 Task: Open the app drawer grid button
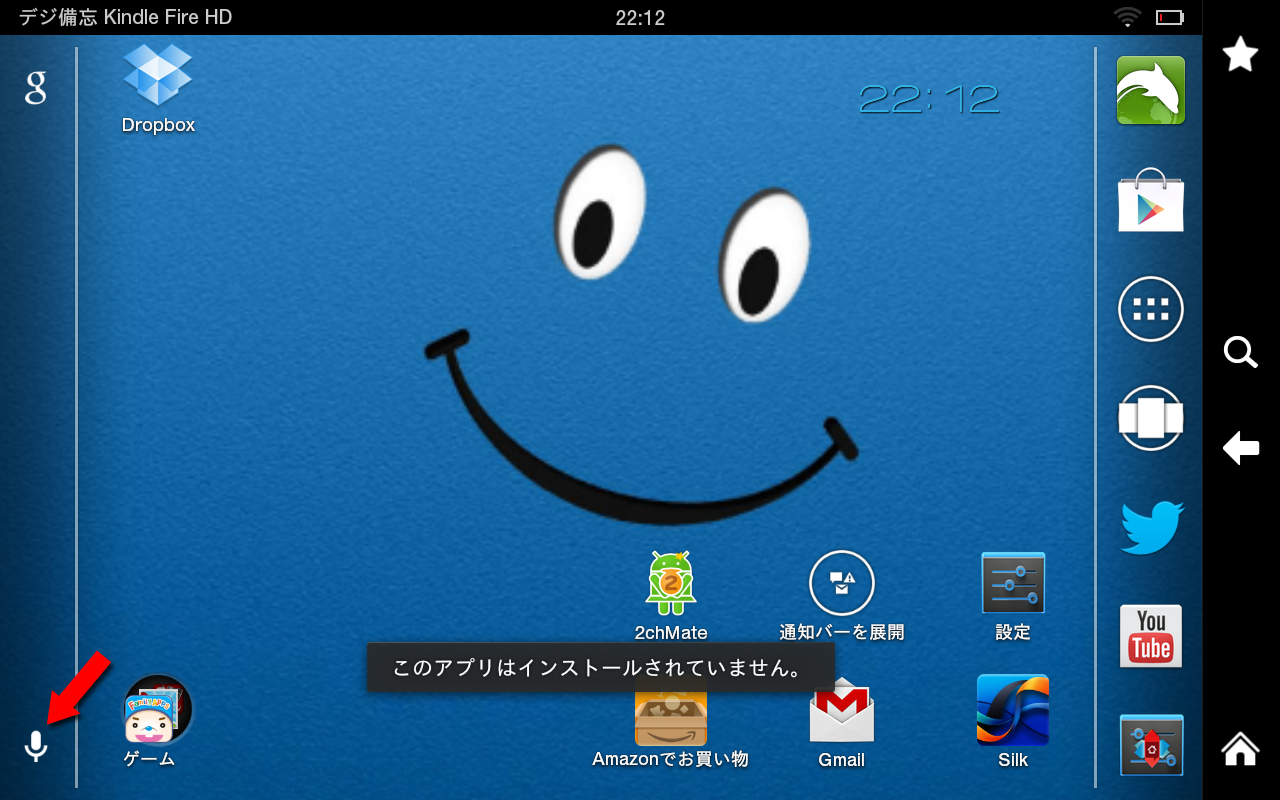click(1151, 309)
